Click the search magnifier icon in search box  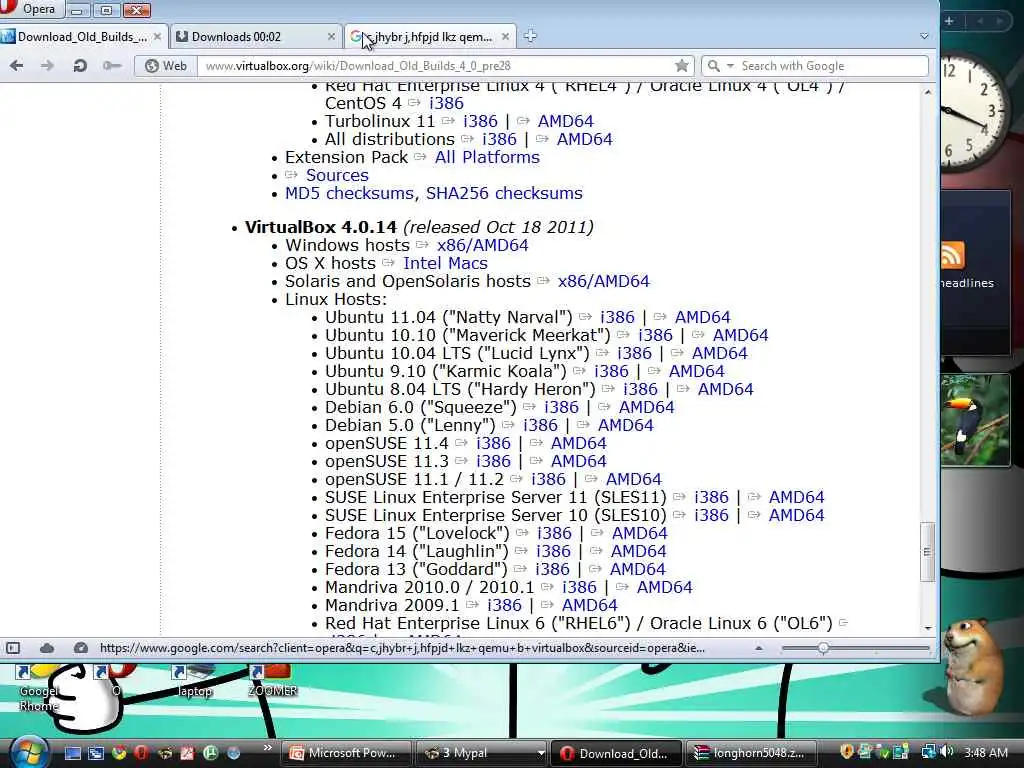714,66
